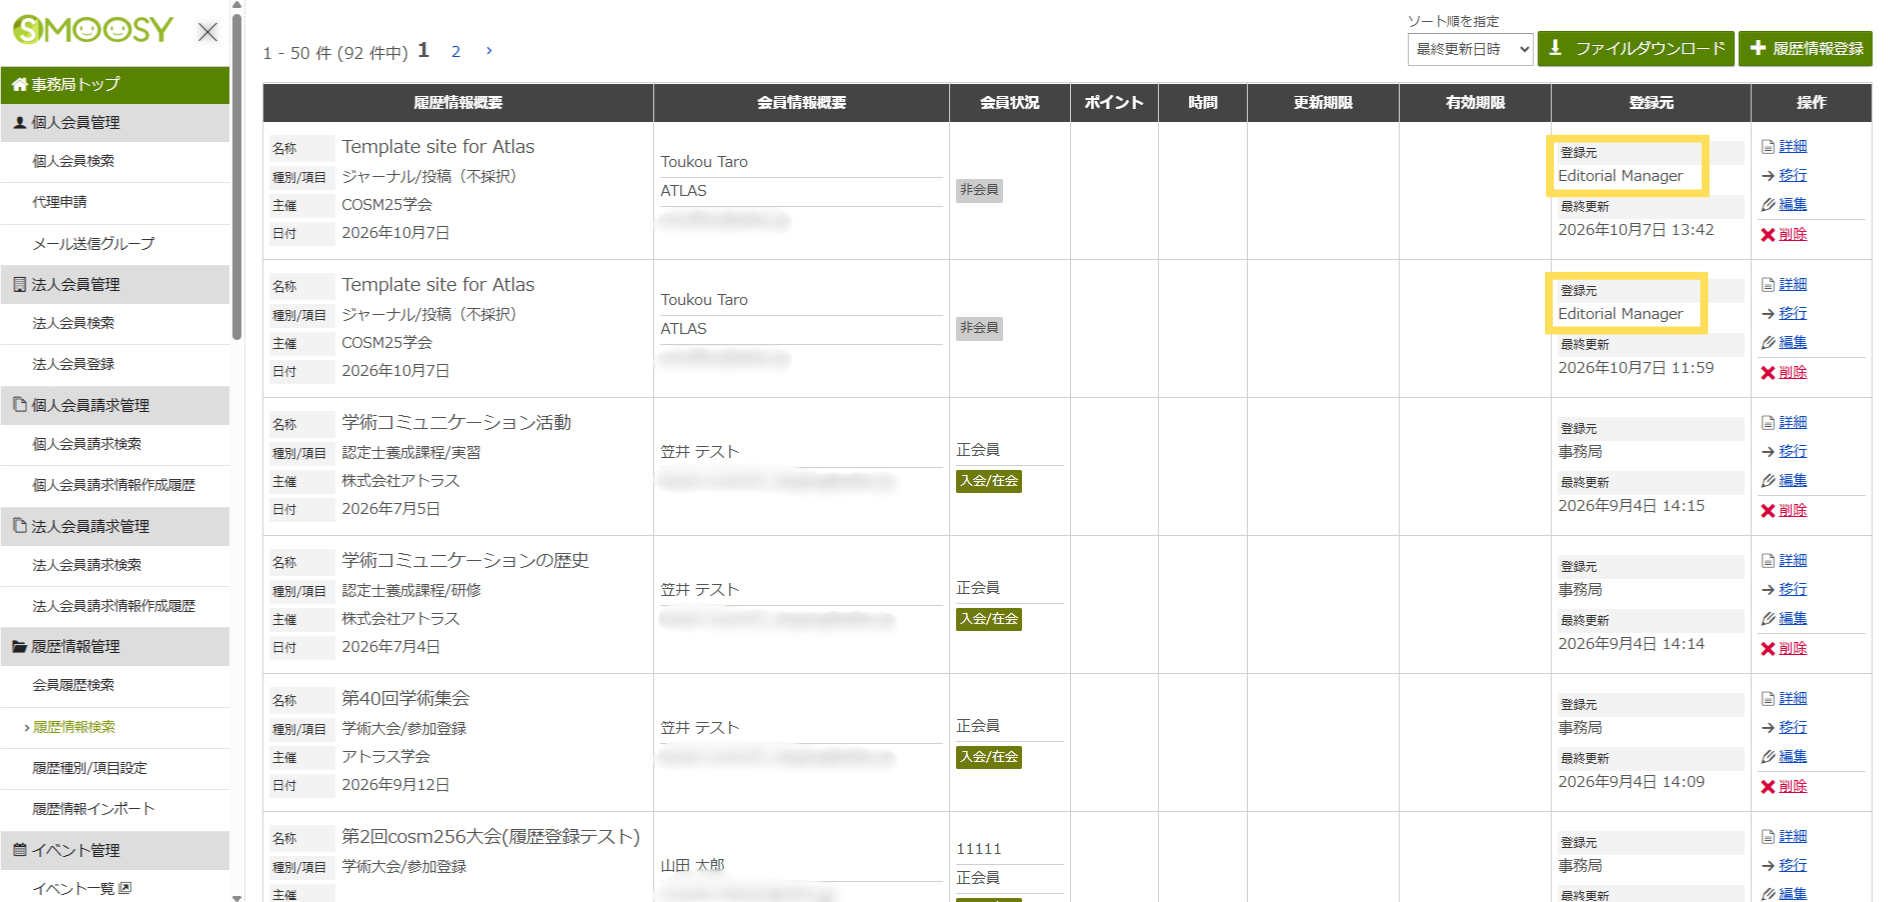Screen dimensions: 1900x902
Task: Click red X delete icon for 13:42 row
Action: [1768, 235]
